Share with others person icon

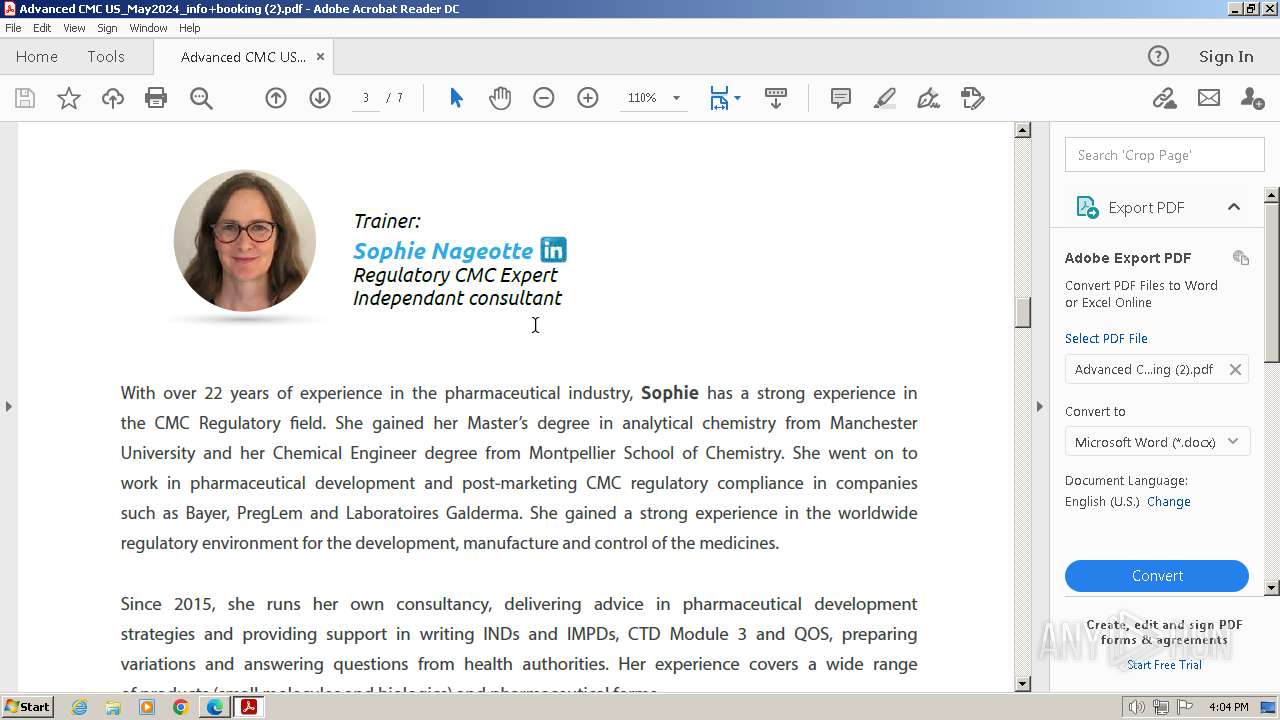tap(1252, 98)
